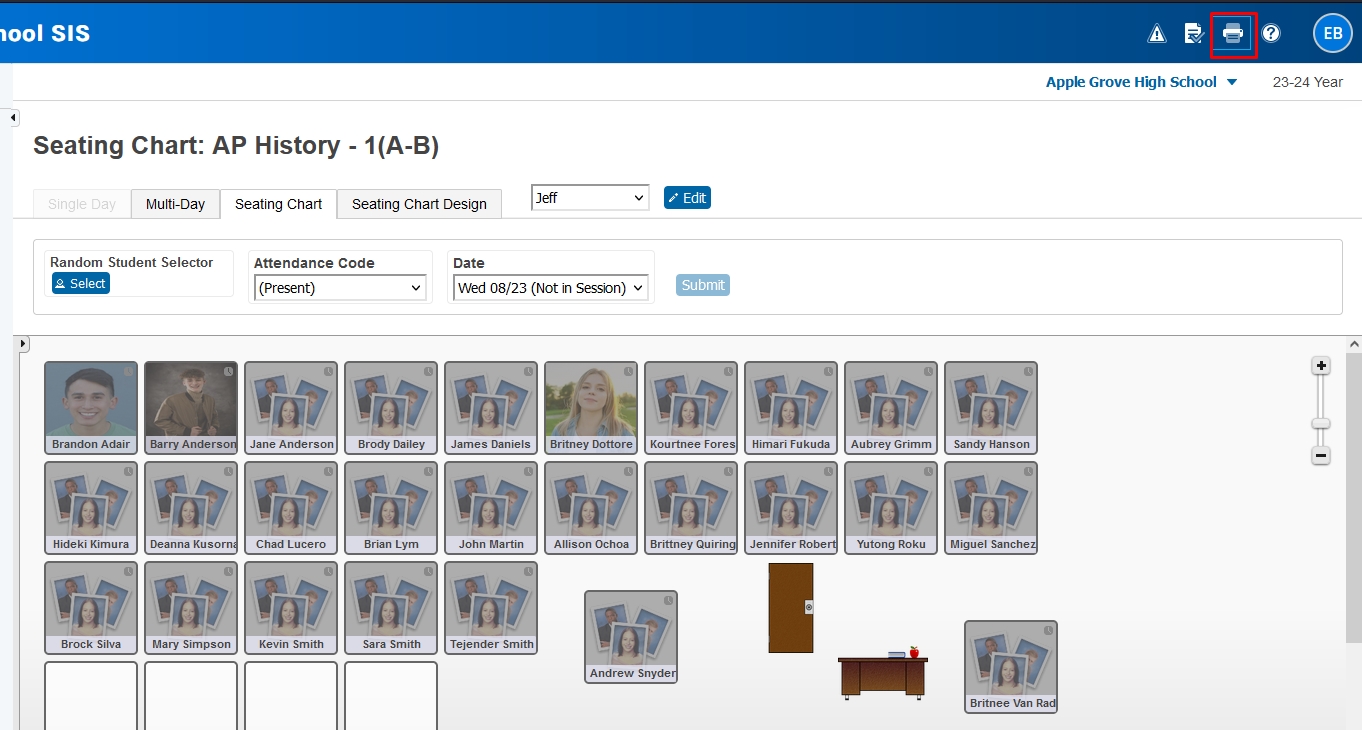Open the help question mark icon

(x=1271, y=34)
